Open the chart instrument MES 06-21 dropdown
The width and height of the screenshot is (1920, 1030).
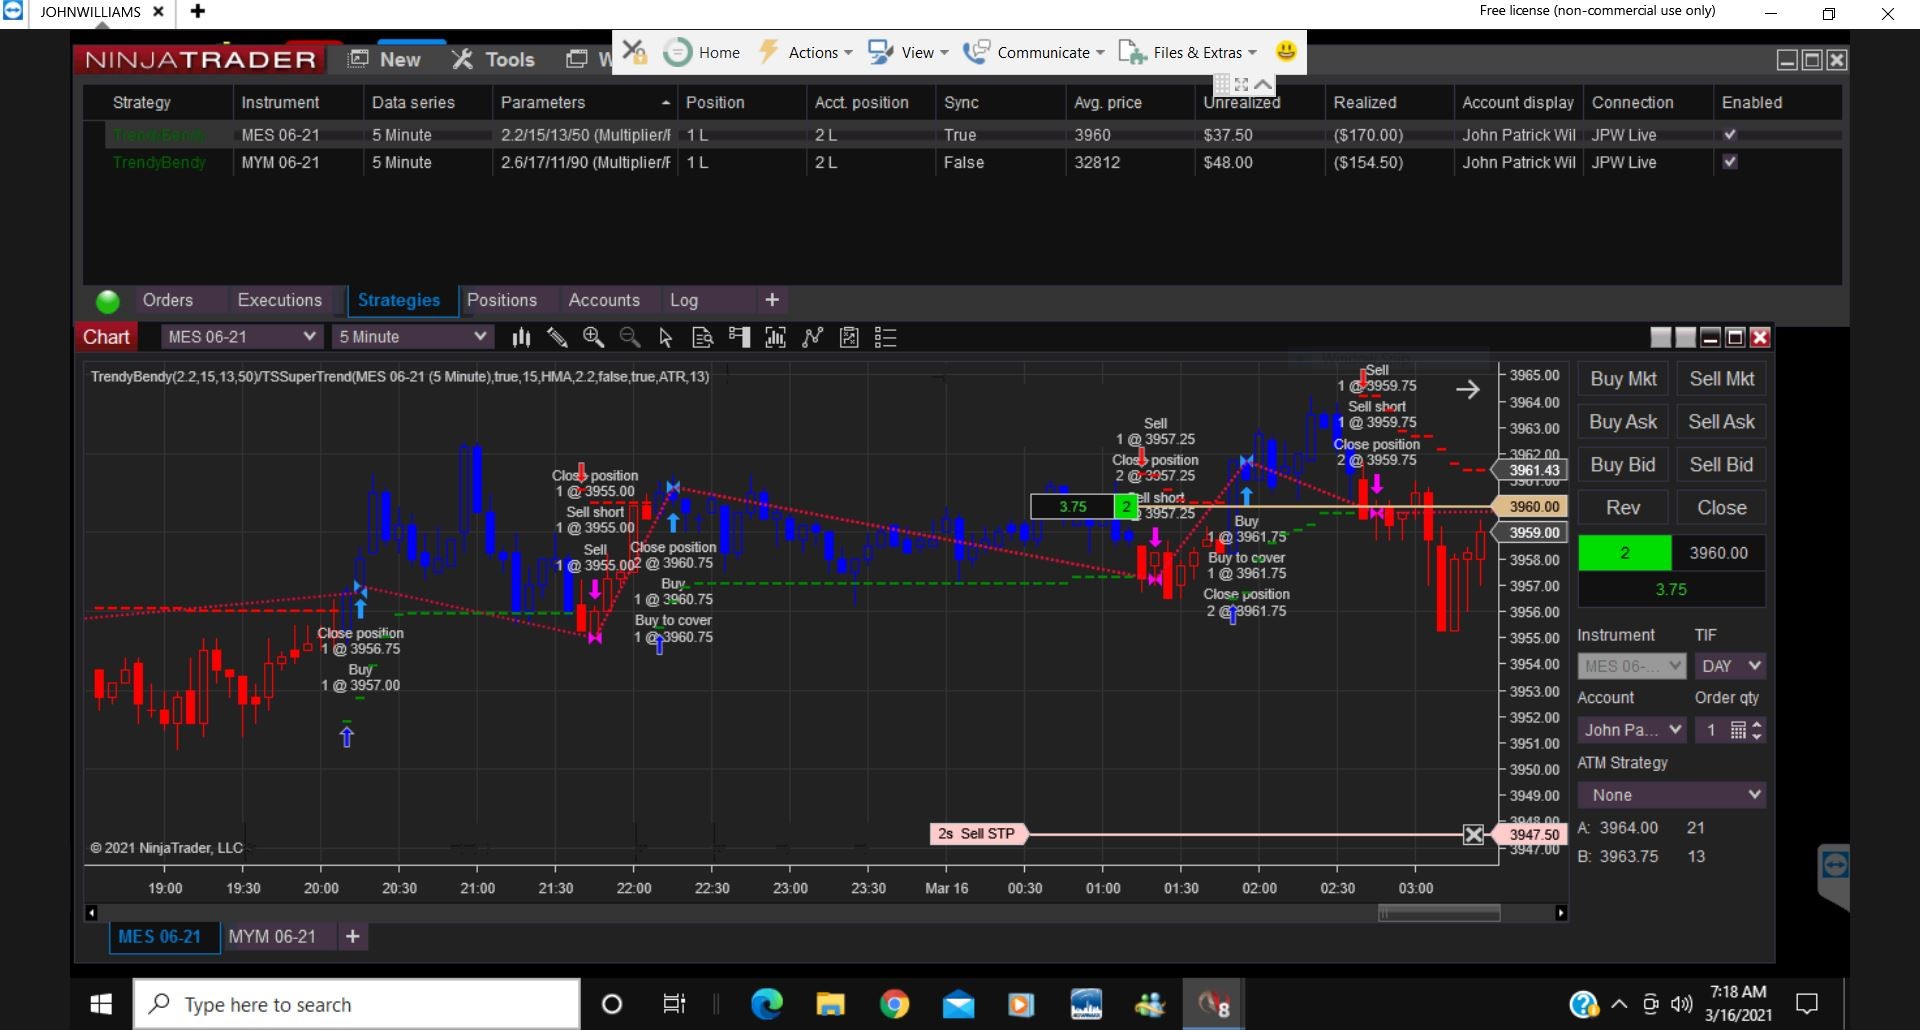pyautogui.click(x=241, y=337)
